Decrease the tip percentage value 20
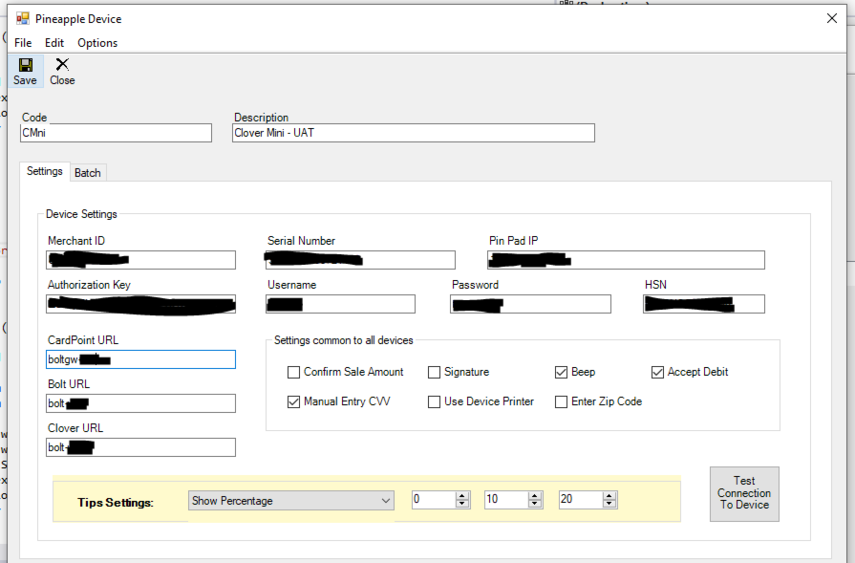The height and width of the screenshot is (563, 855). click(x=610, y=504)
